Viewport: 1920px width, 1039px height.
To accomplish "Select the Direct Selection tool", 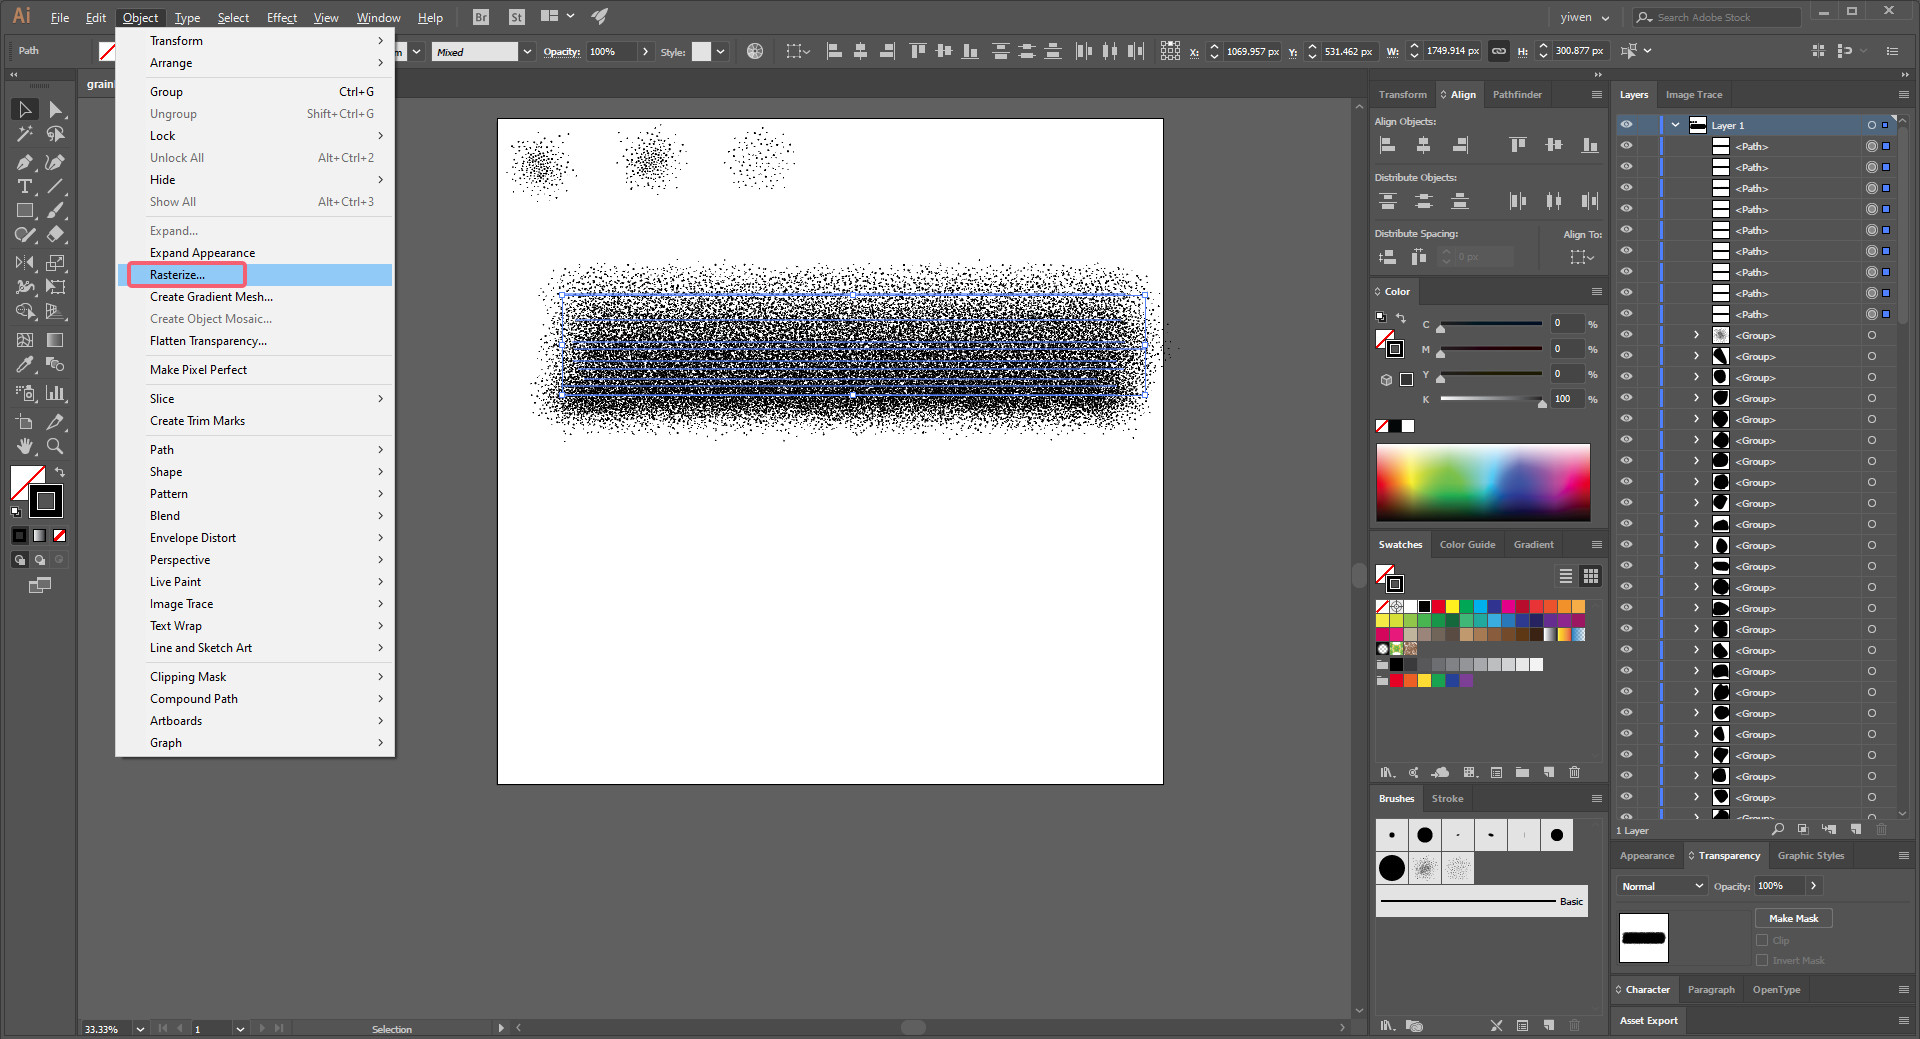I will click(x=56, y=109).
